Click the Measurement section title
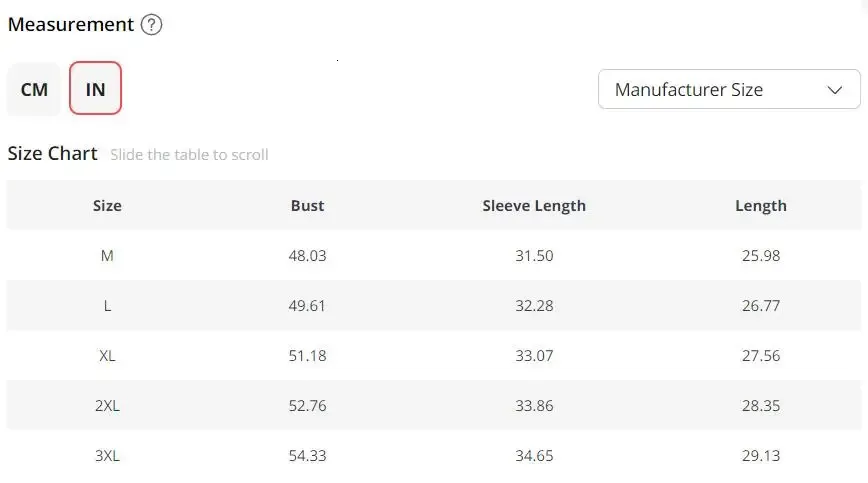The width and height of the screenshot is (868, 483). [70, 25]
